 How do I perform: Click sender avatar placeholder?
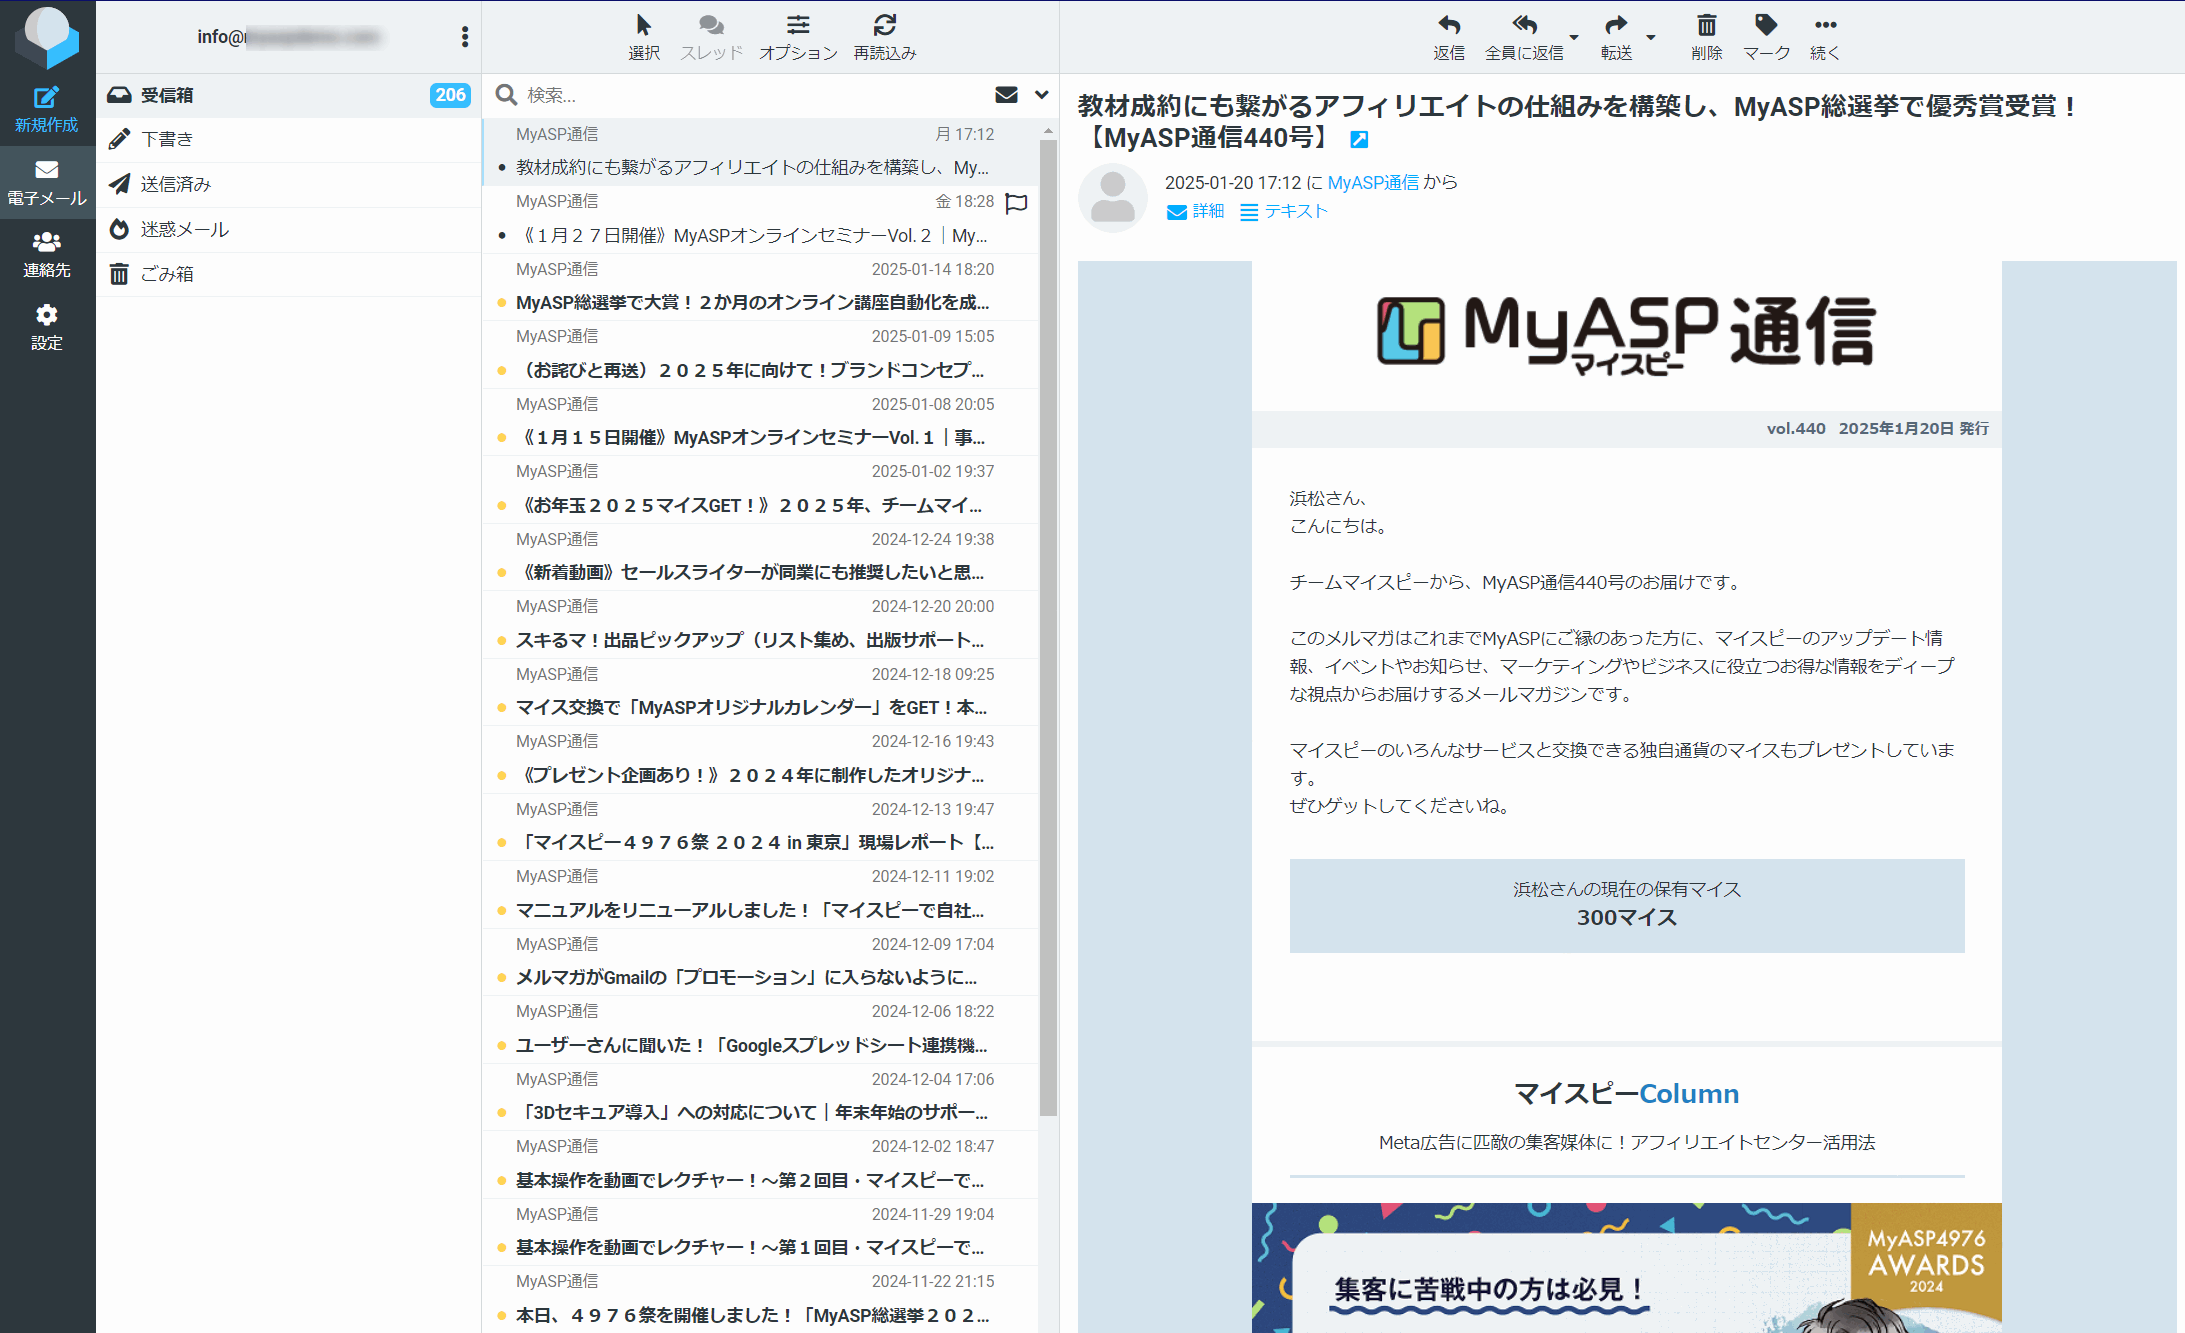pos(1112,197)
